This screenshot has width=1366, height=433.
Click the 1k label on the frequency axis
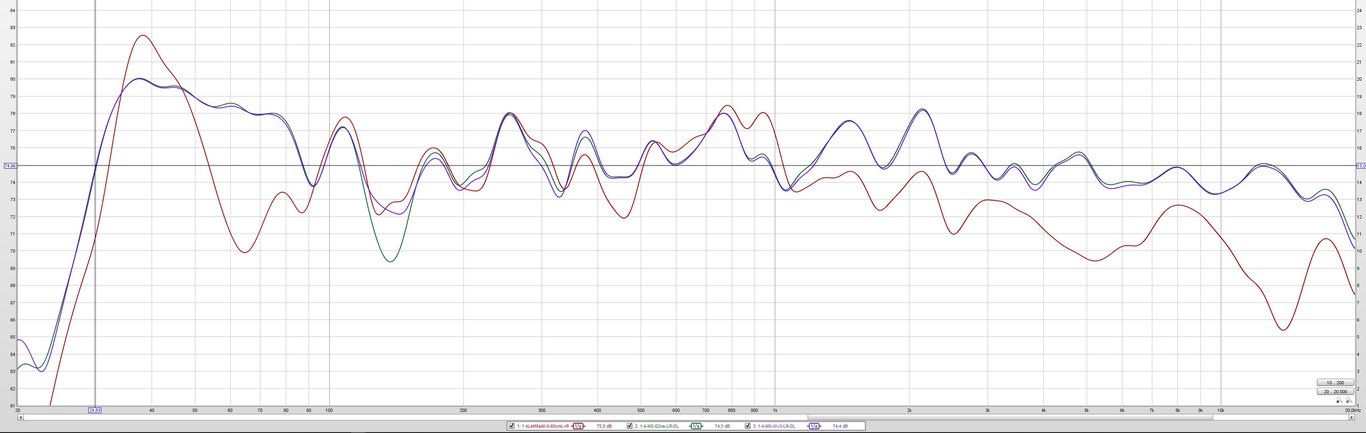tap(774, 410)
